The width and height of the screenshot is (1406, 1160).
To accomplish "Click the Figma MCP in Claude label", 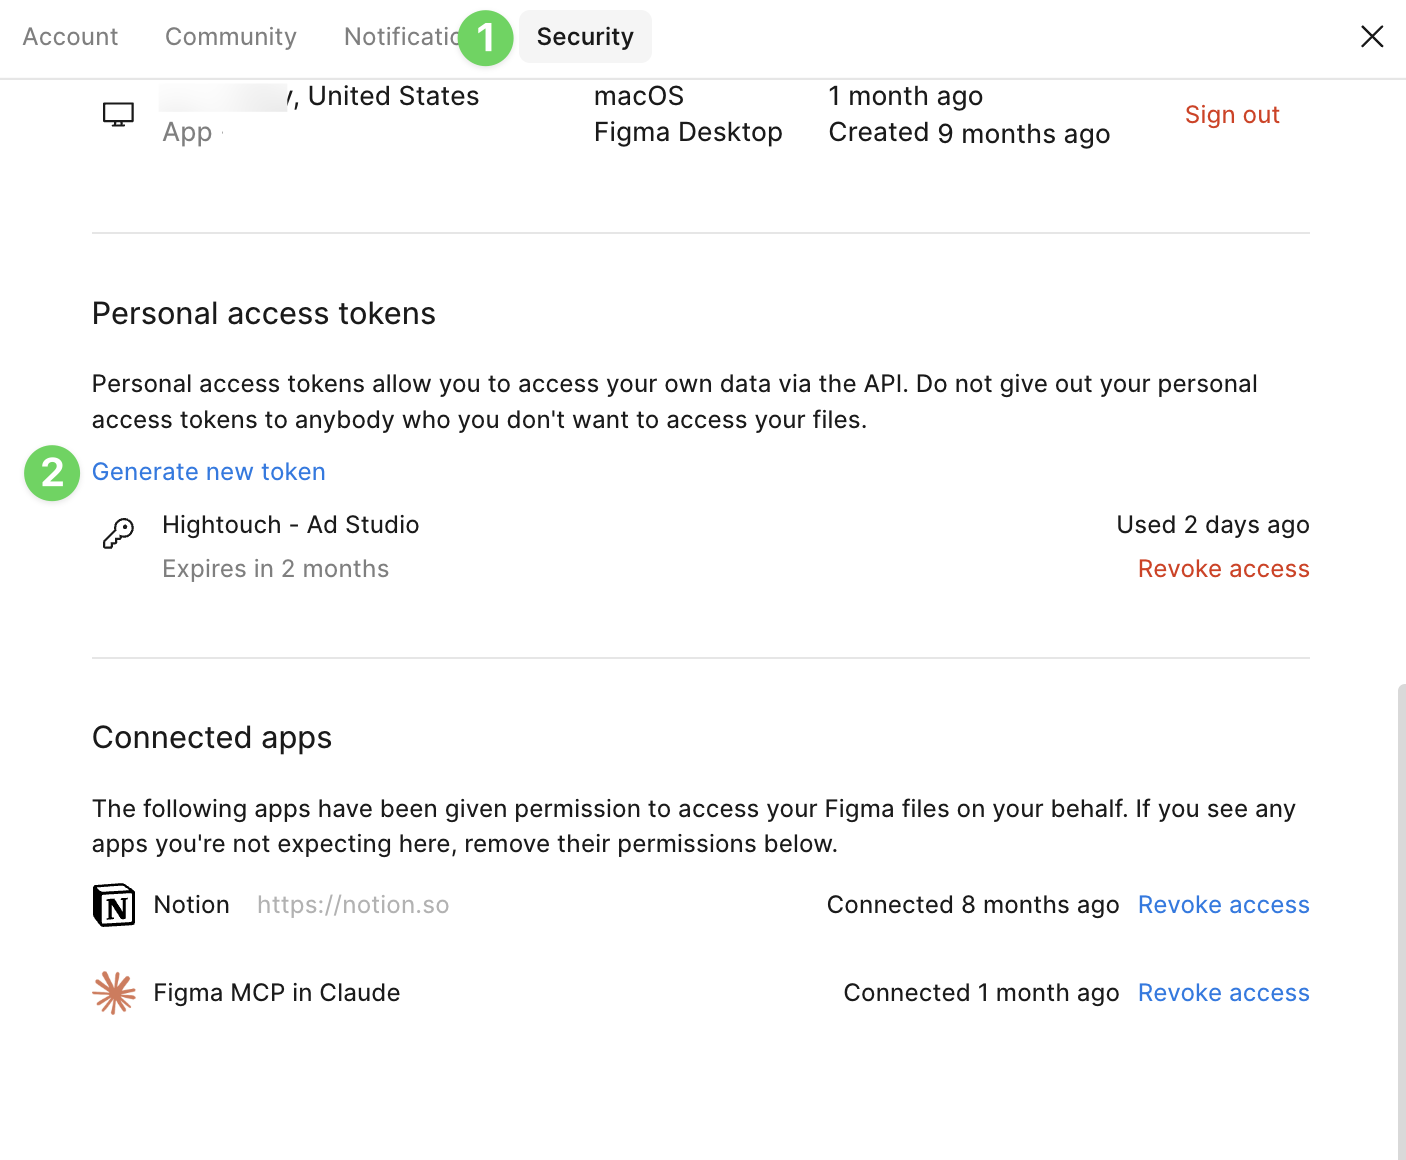I will click(x=277, y=993).
